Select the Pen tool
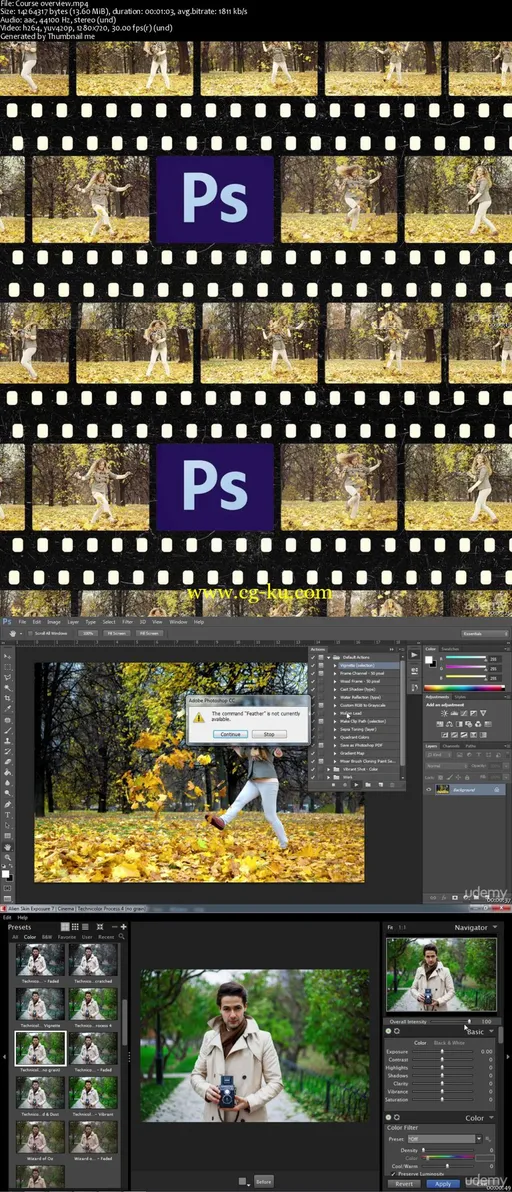 click(x=8, y=804)
